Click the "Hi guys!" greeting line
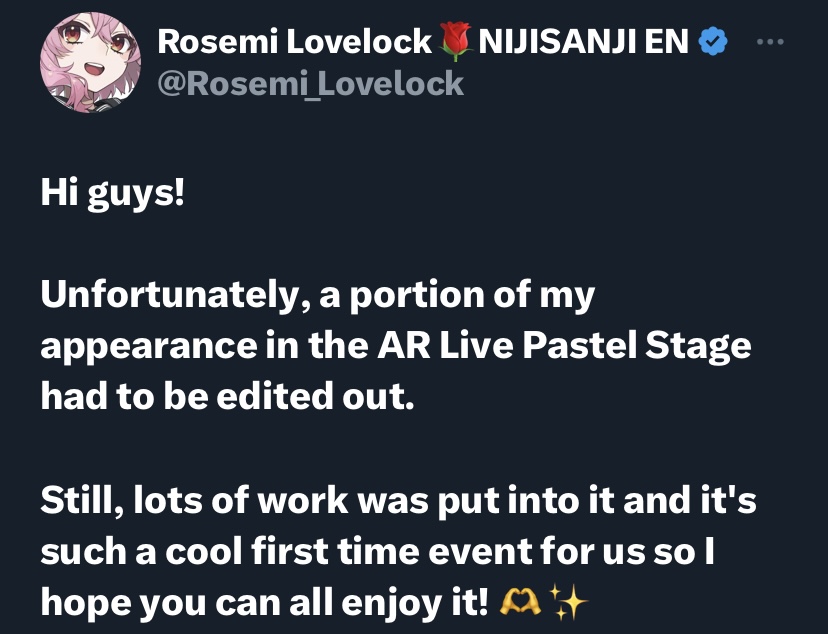Image resolution: width=828 pixels, height=634 pixels. (113, 193)
